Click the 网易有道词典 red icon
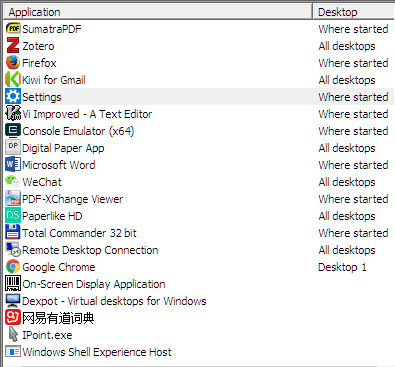395x367 pixels. tap(13, 318)
